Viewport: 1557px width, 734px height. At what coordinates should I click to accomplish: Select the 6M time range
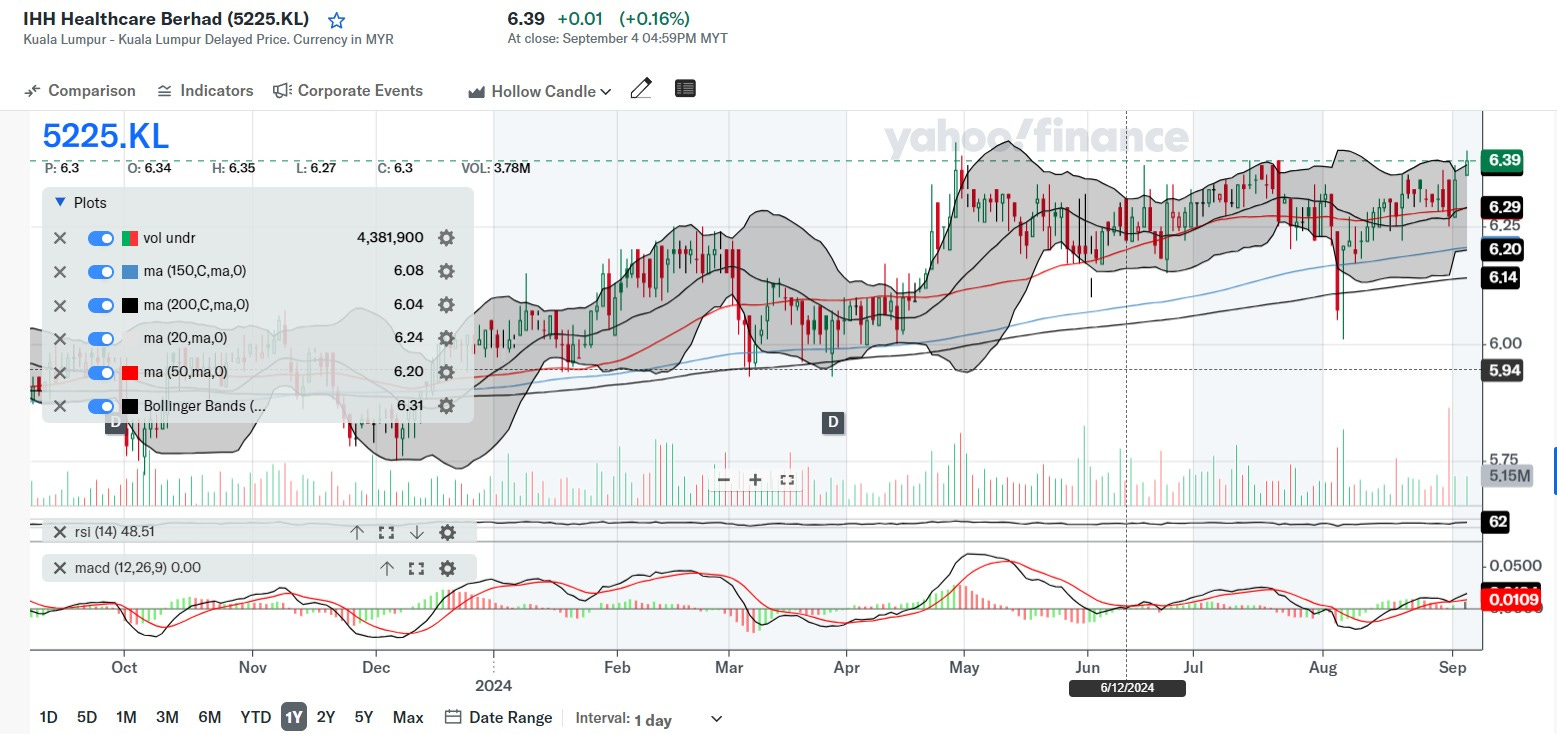(209, 718)
